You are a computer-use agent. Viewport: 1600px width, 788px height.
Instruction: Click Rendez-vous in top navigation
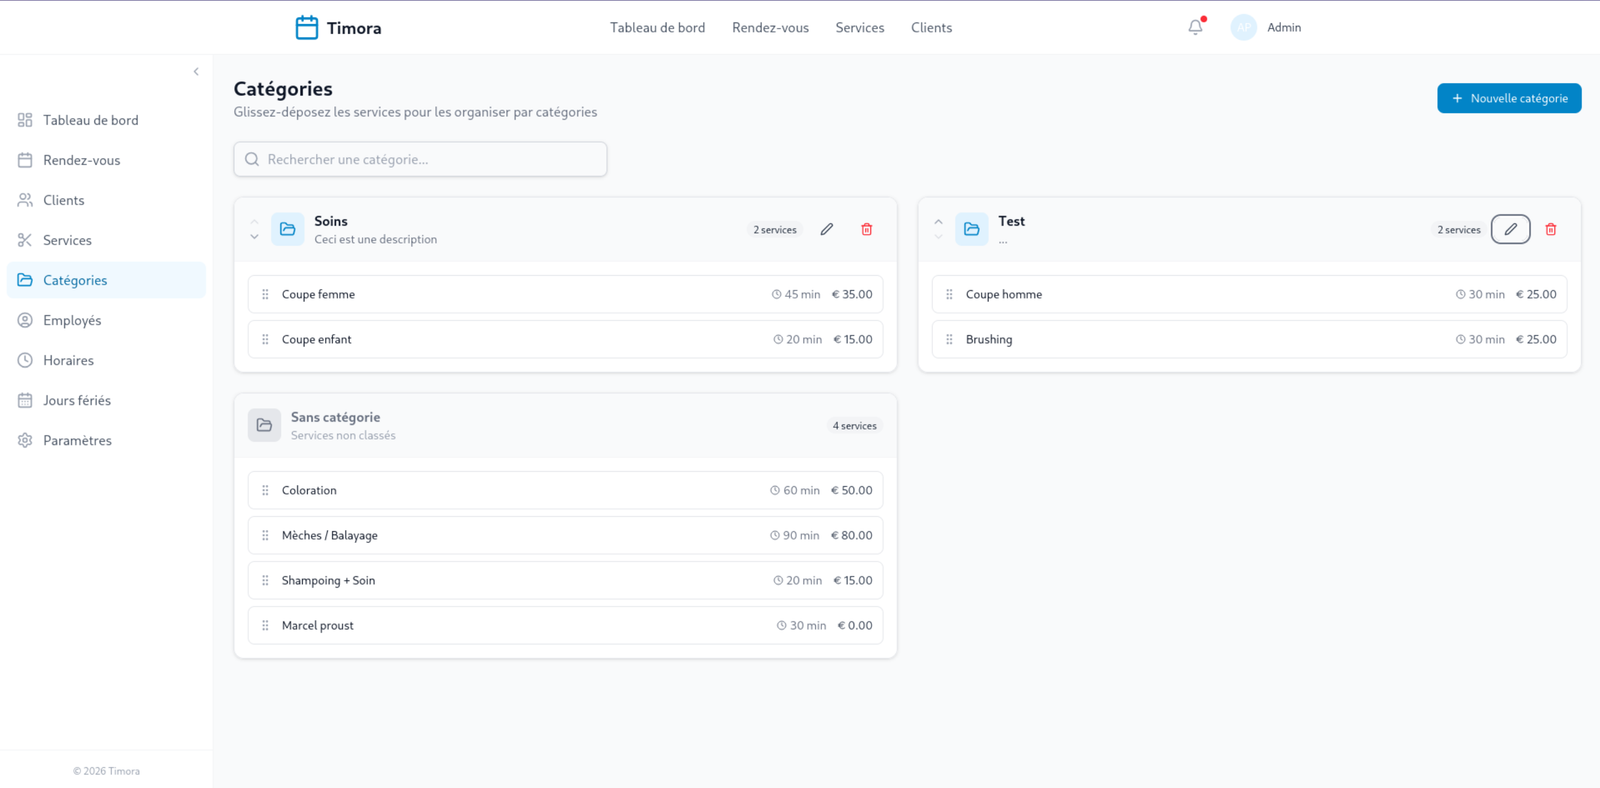coord(770,28)
